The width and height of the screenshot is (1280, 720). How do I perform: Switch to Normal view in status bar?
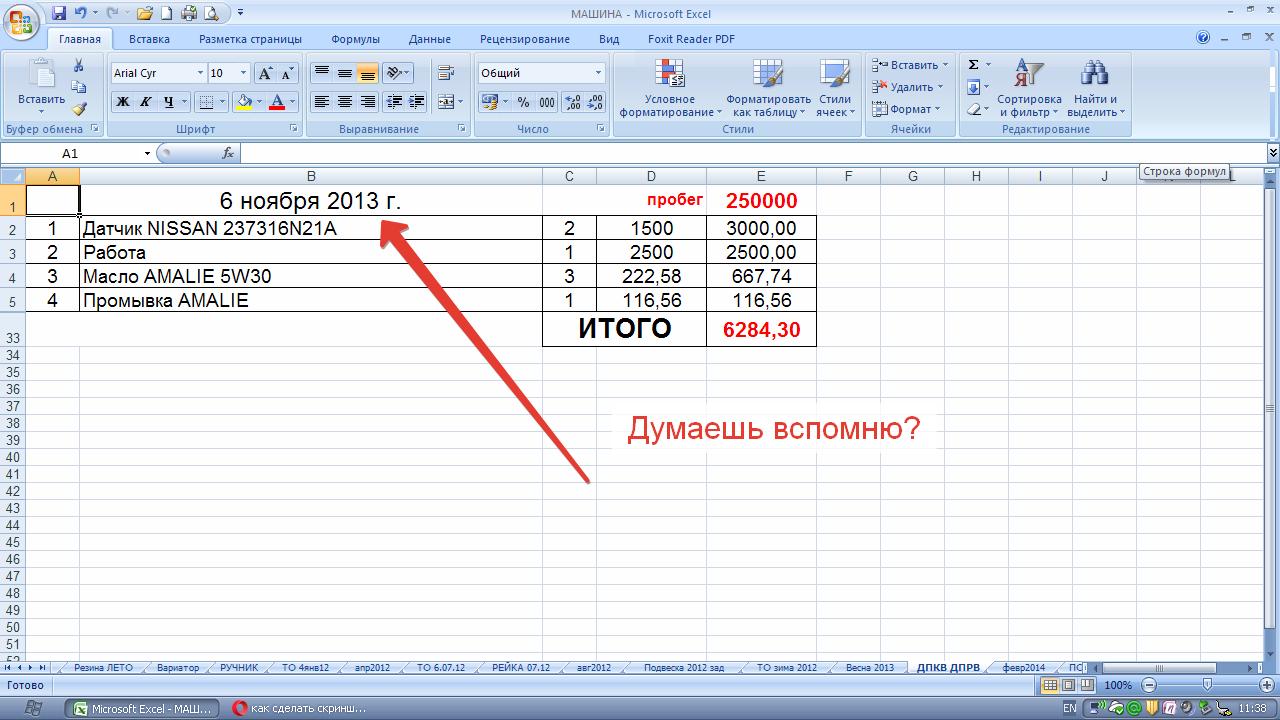click(x=1049, y=685)
